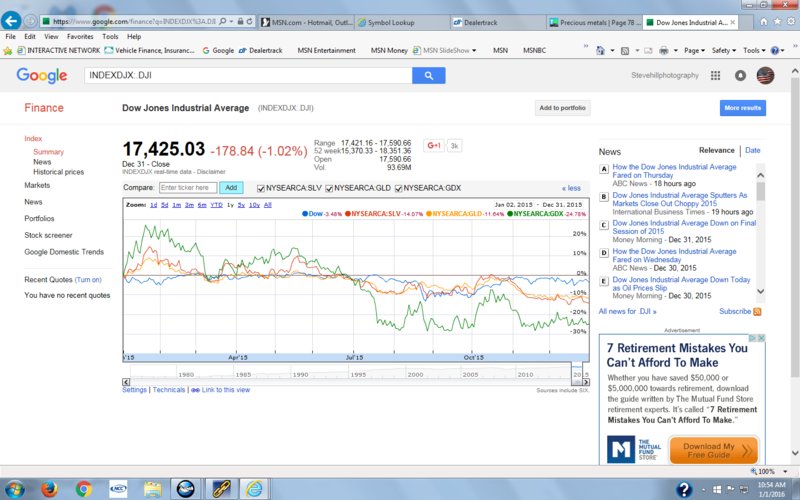Switch to the MSN.com Hotmail tab
Viewport: 800px width, 500px height.
306,22
